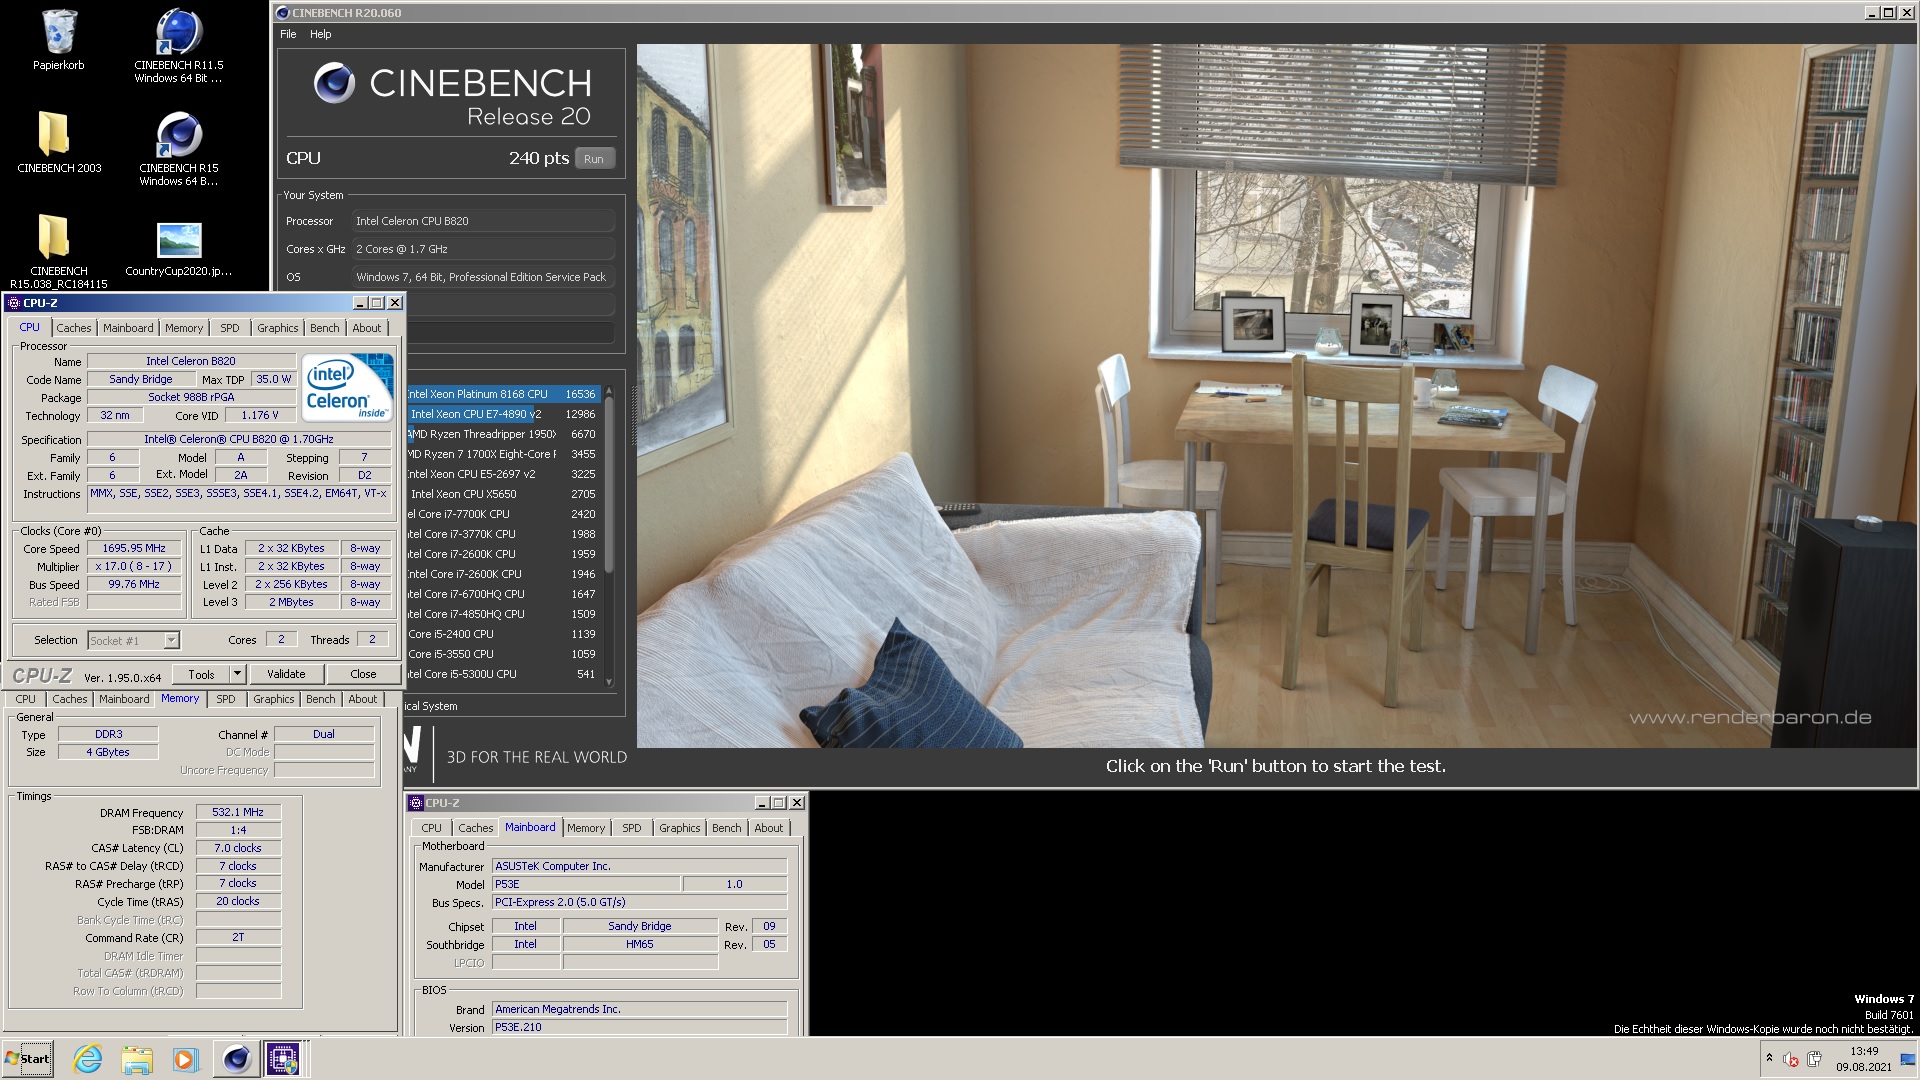Viewport: 1920px width, 1080px height.
Task: Open the Tools dropdown arrow in CPU-Z
Action: pyautogui.click(x=237, y=674)
